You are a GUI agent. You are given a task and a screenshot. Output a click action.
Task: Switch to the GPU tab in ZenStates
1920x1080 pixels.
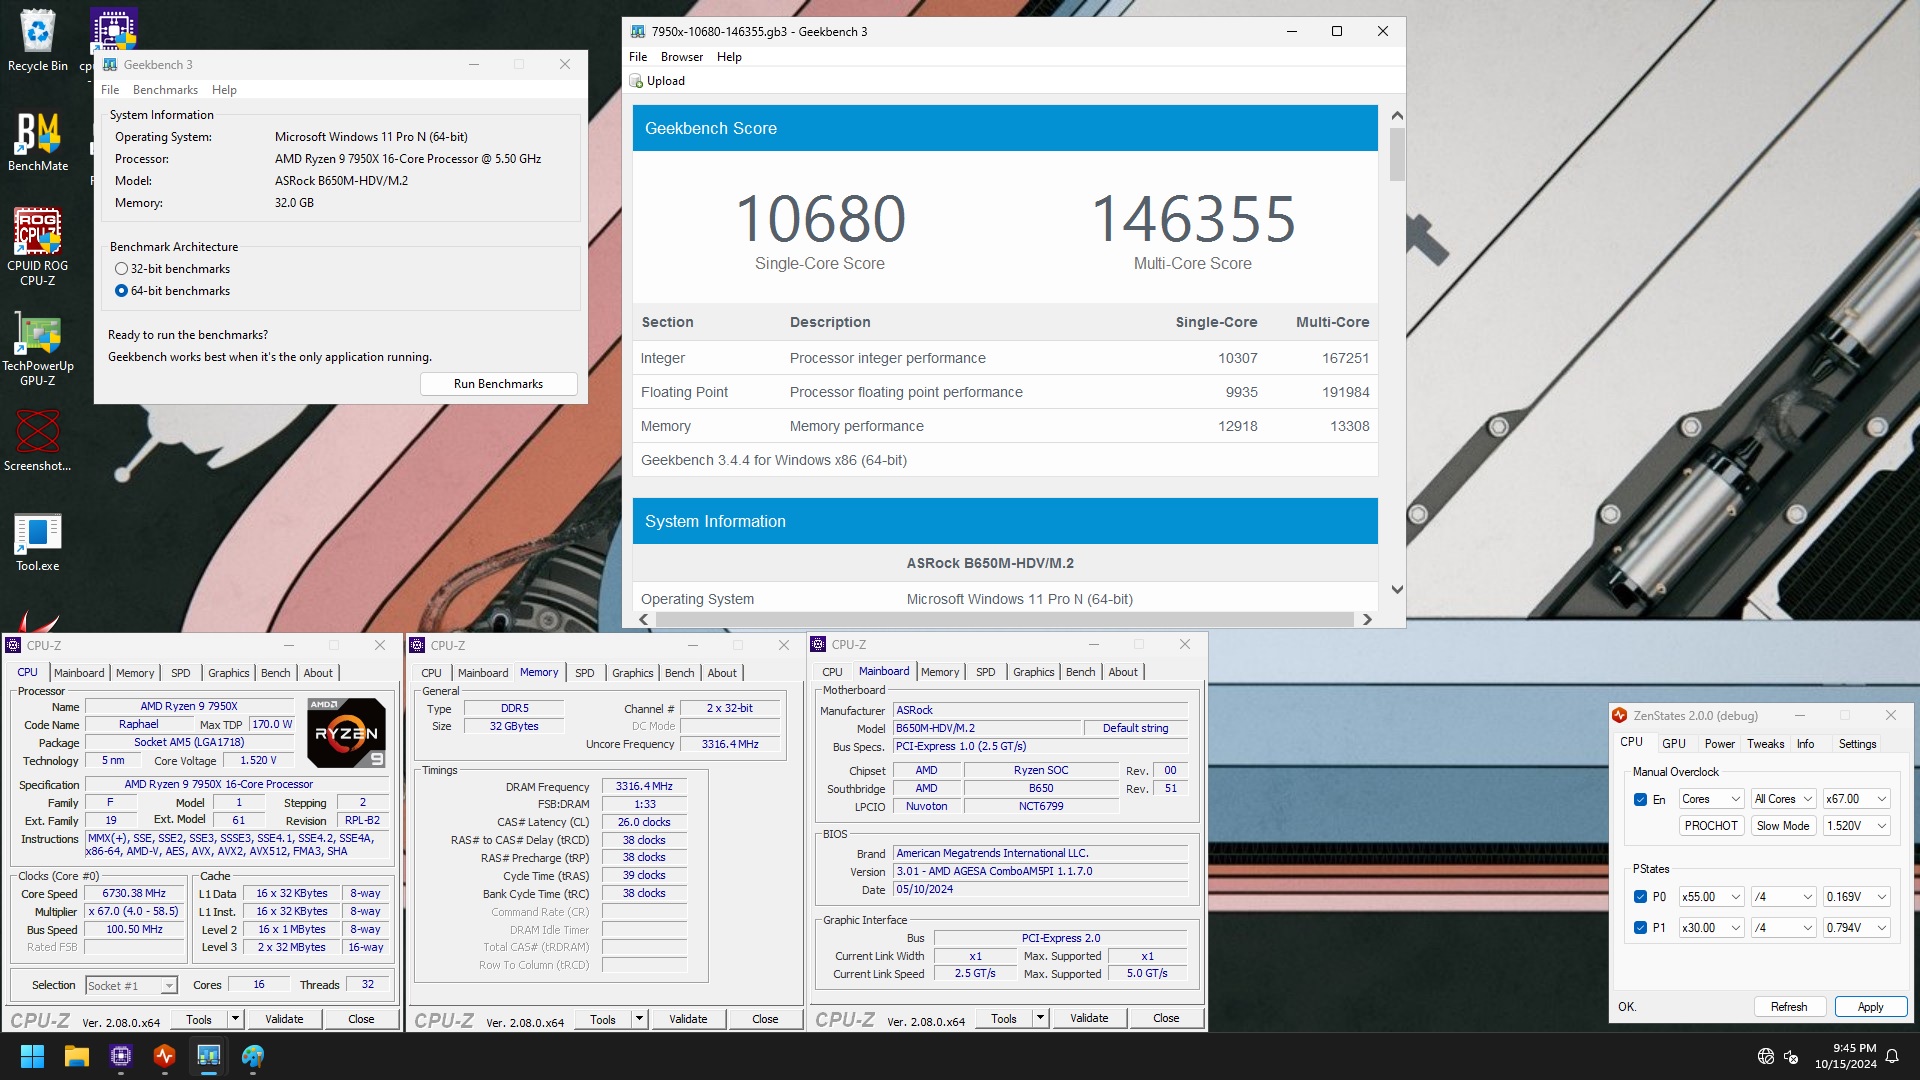coord(1673,744)
